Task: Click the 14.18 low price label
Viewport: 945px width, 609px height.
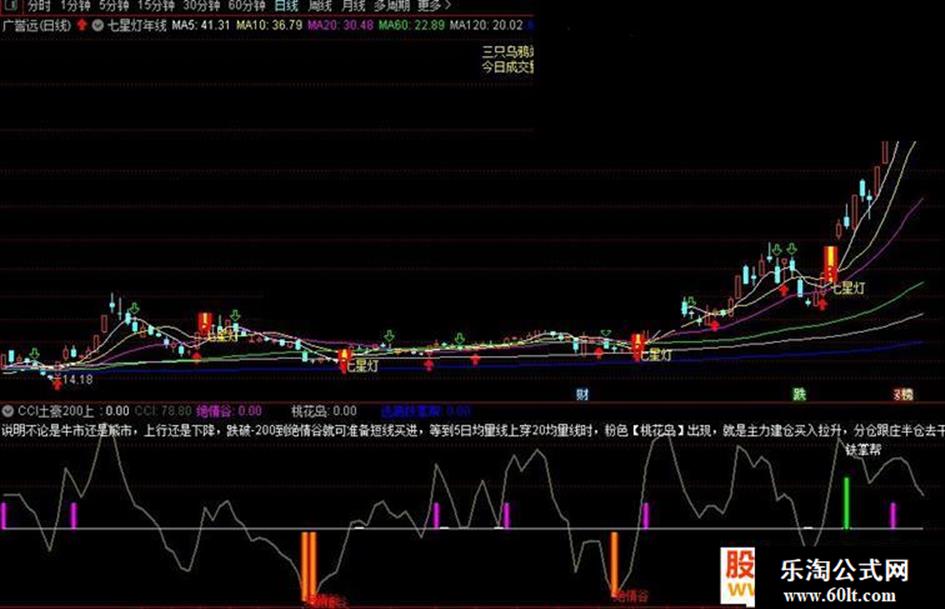Action: (x=78, y=380)
